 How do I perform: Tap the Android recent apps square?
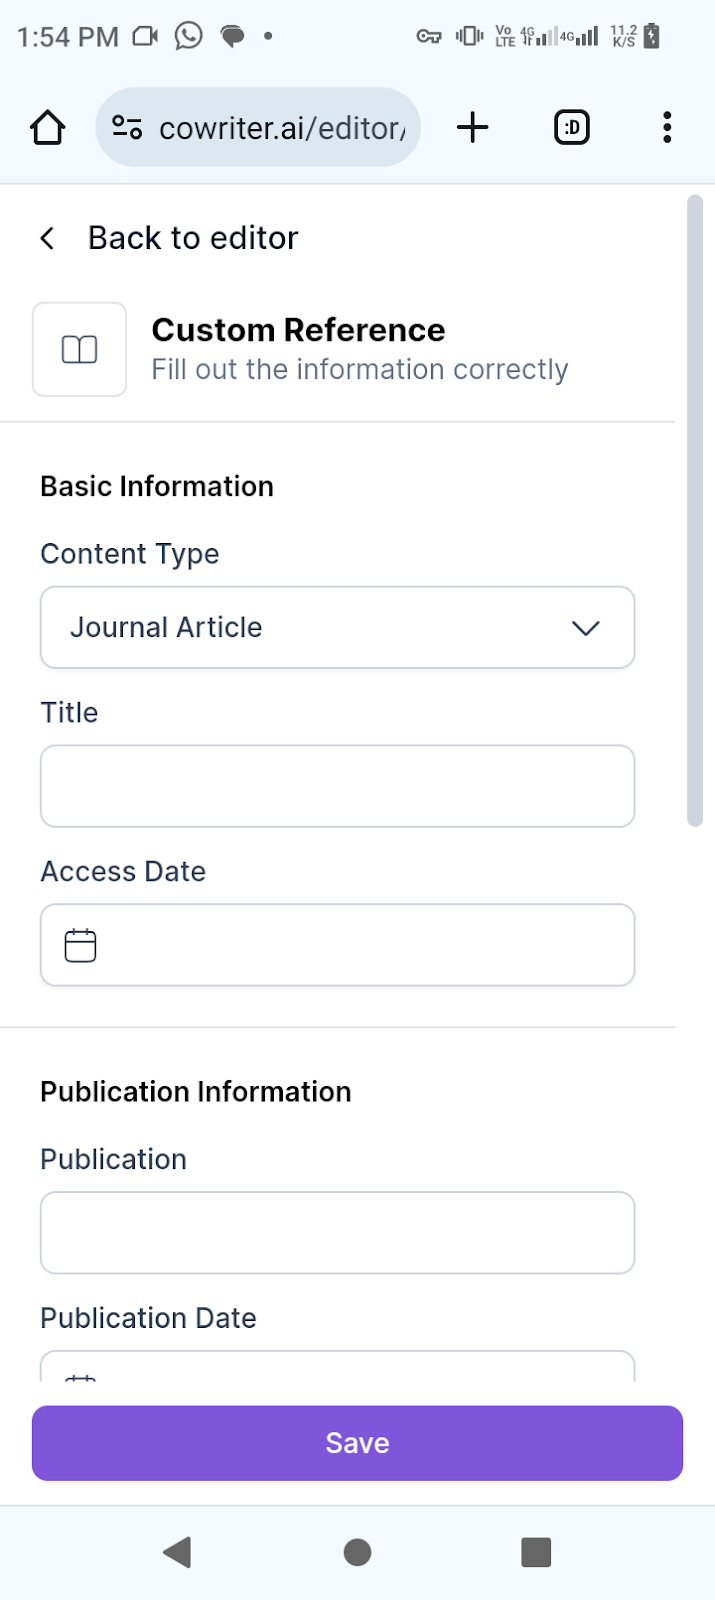[536, 1552]
